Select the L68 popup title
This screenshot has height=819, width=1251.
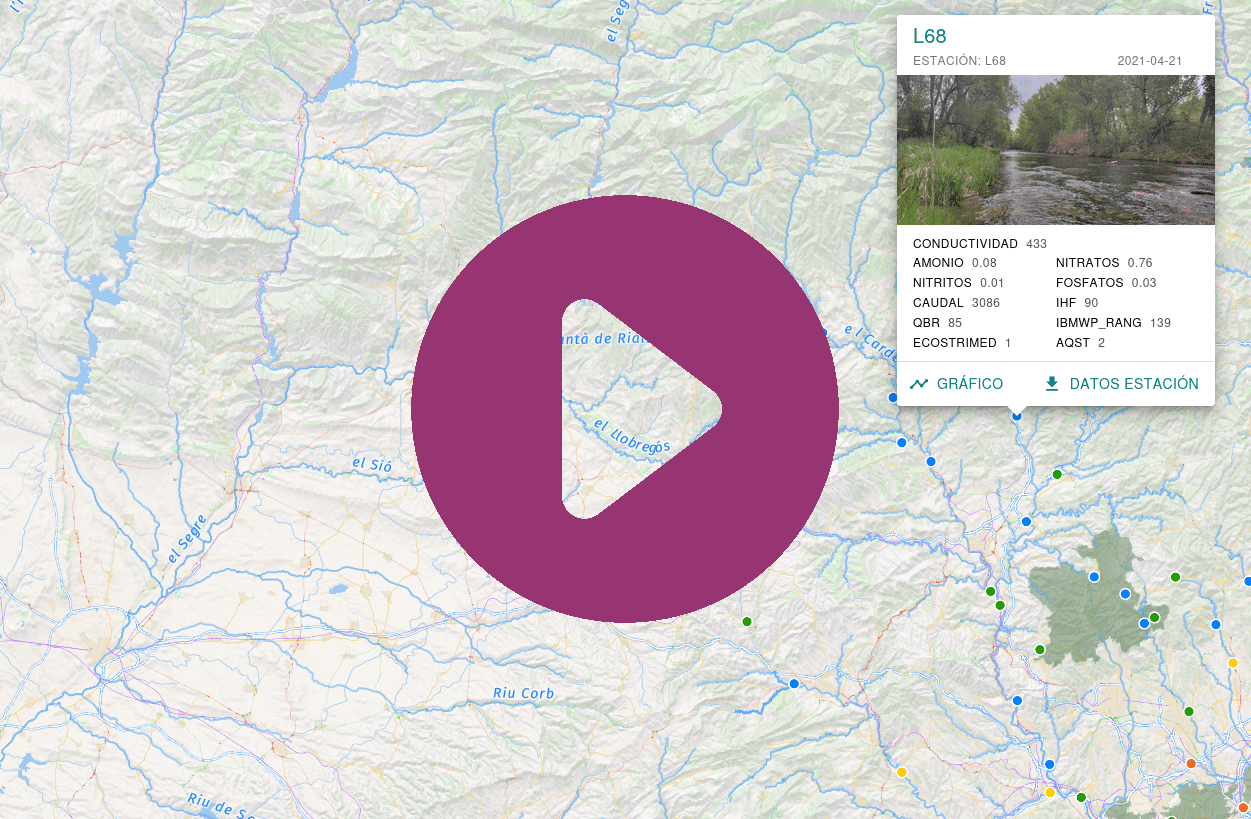[x=930, y=37]
